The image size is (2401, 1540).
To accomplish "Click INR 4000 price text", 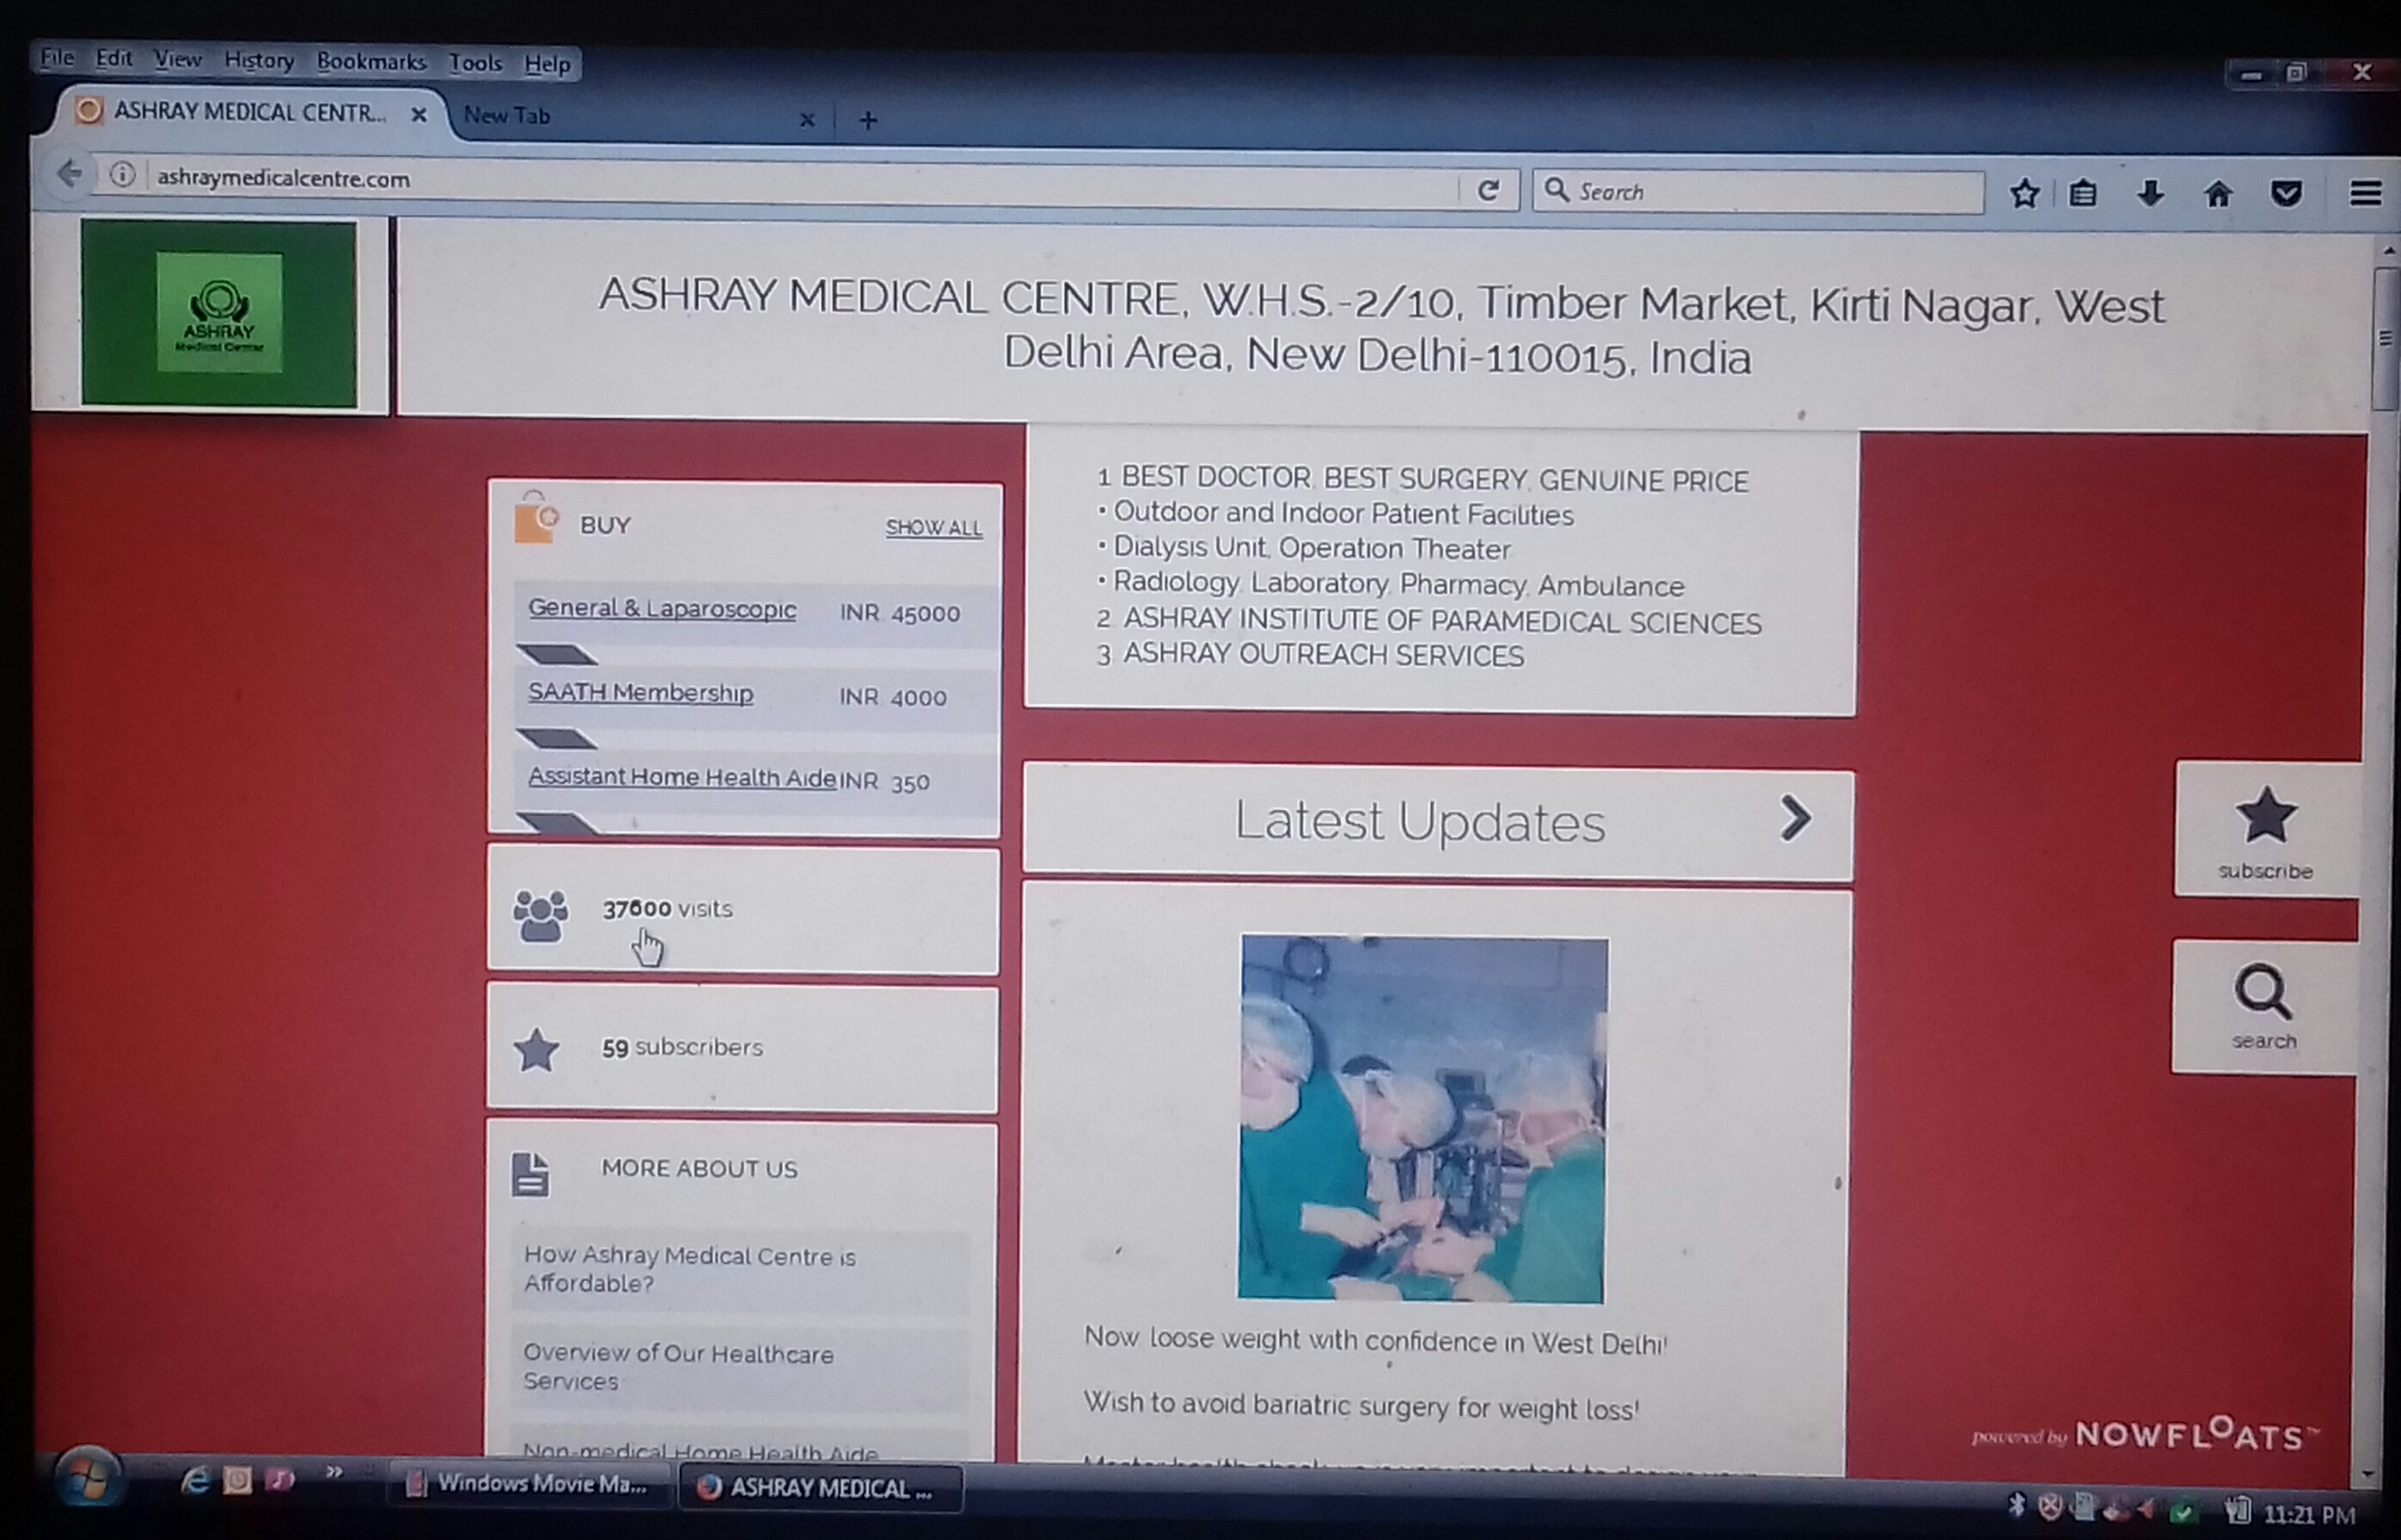I will pyautogui.click(x=893, y=697).
